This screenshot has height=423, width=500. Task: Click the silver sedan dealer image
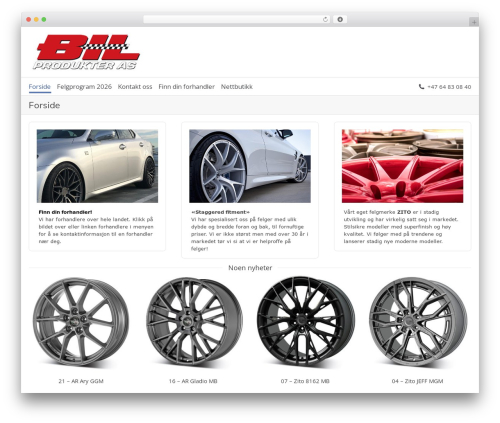click(97, 166)
